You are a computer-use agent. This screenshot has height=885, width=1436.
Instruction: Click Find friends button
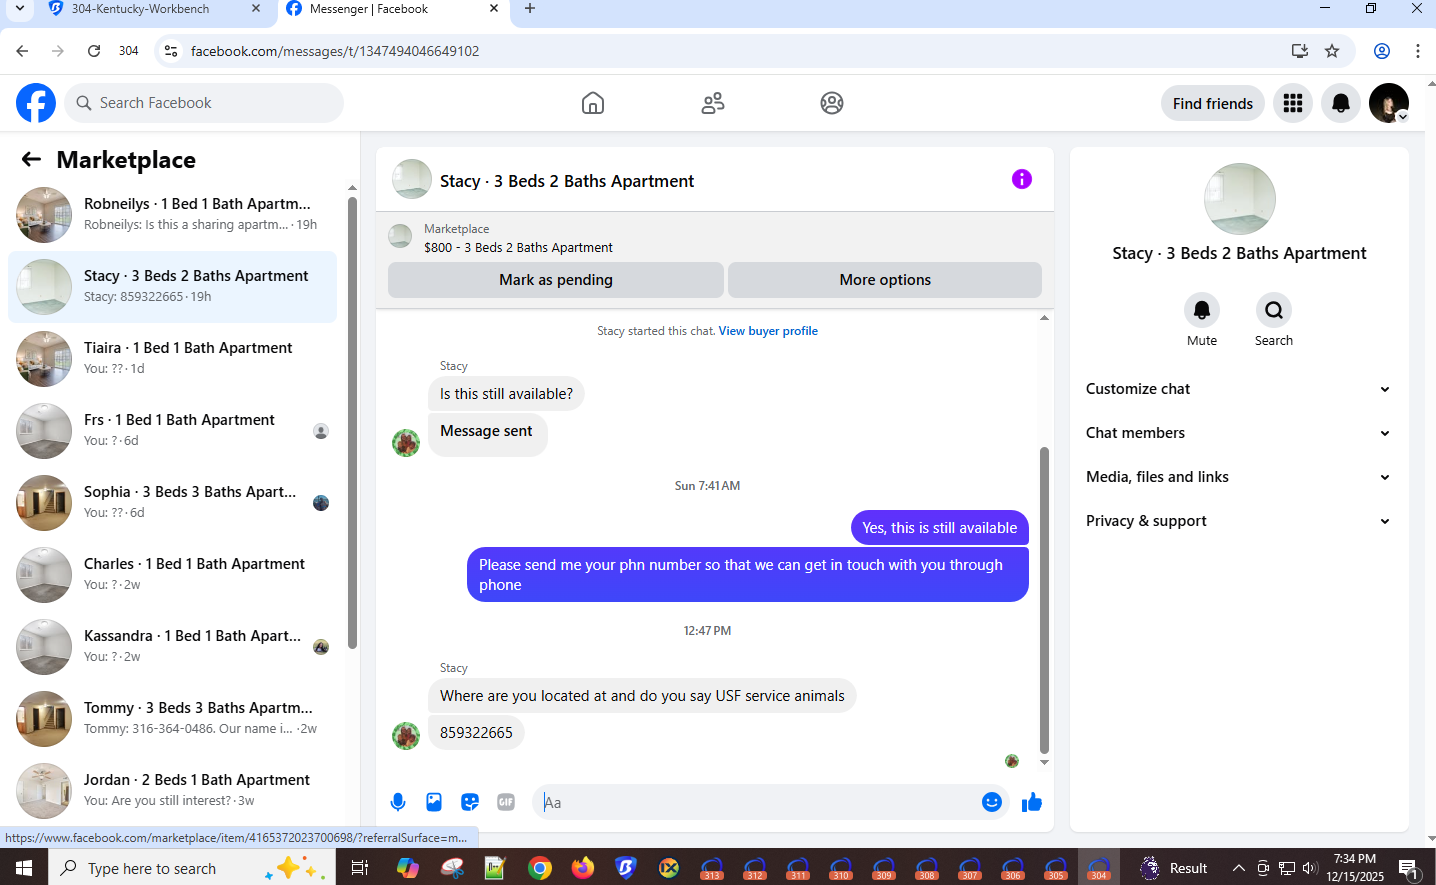[x=1213, y=103]
